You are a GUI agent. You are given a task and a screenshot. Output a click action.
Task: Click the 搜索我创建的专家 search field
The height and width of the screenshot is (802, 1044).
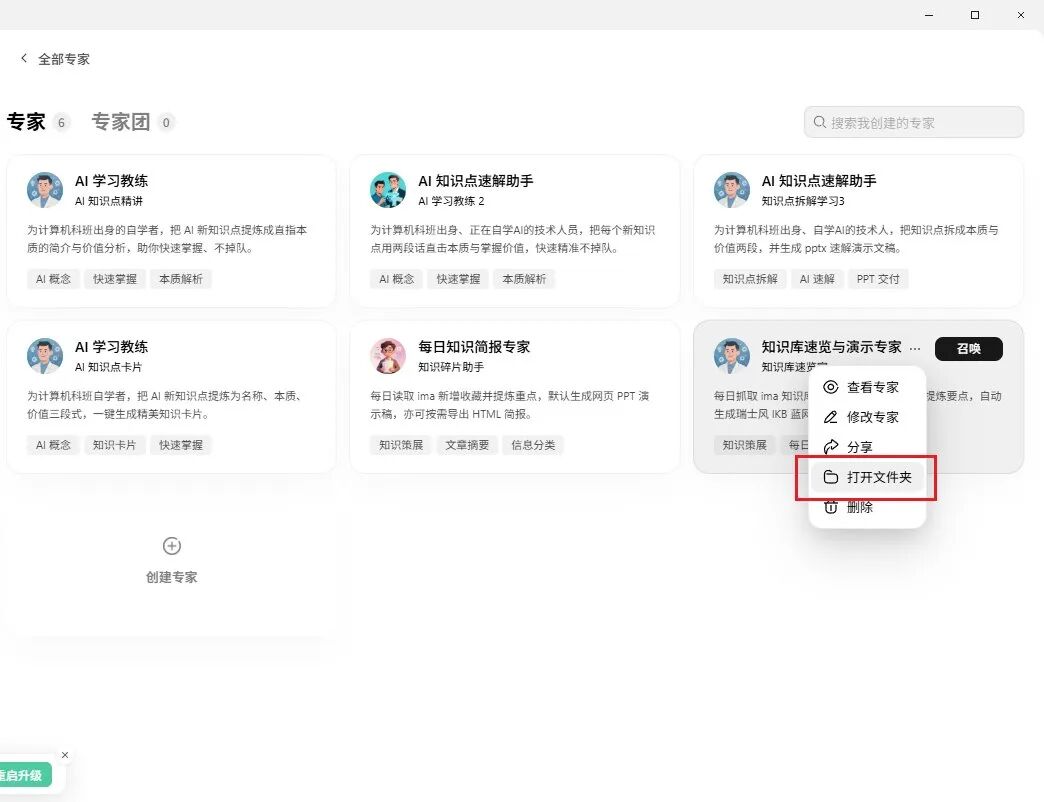[914, 122]
